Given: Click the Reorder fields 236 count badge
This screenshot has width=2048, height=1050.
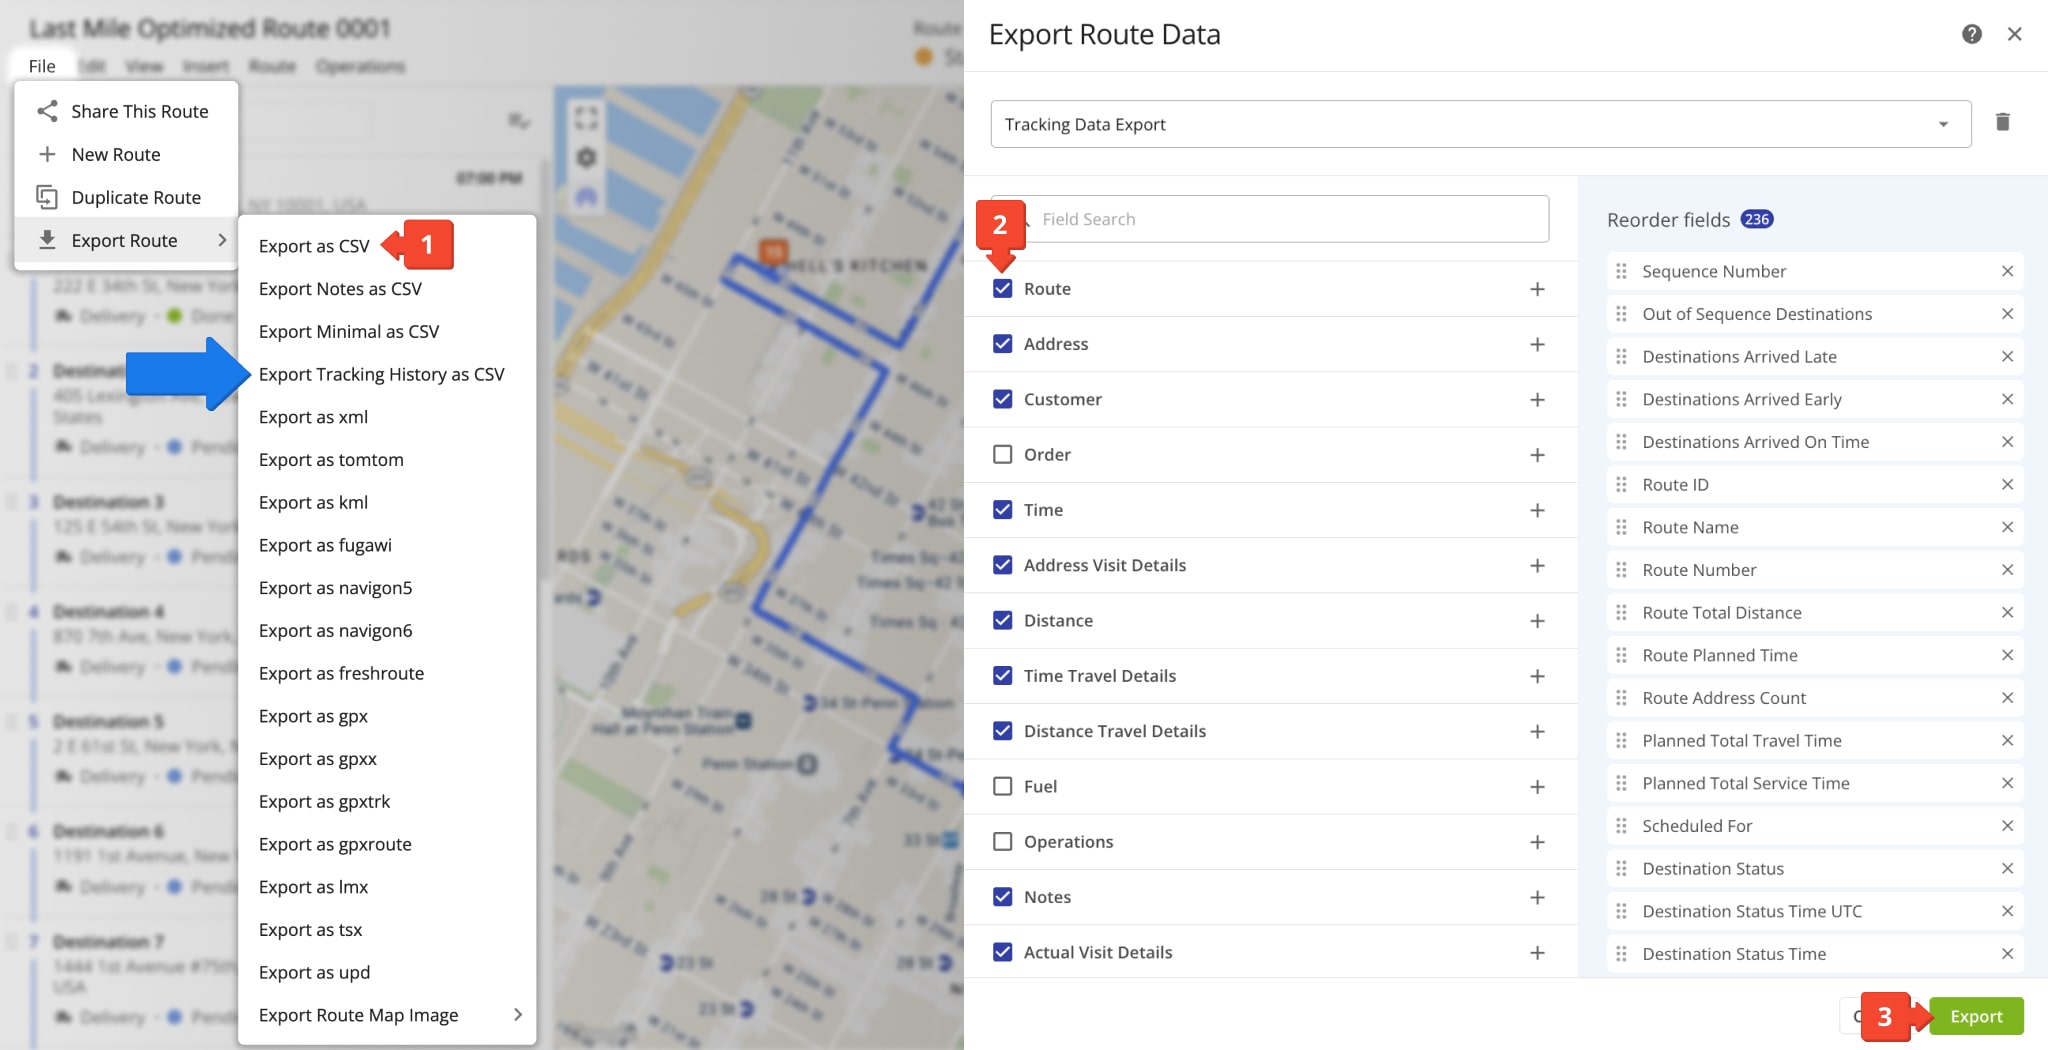Looking at the screenshot, I should pos(1757,219).
